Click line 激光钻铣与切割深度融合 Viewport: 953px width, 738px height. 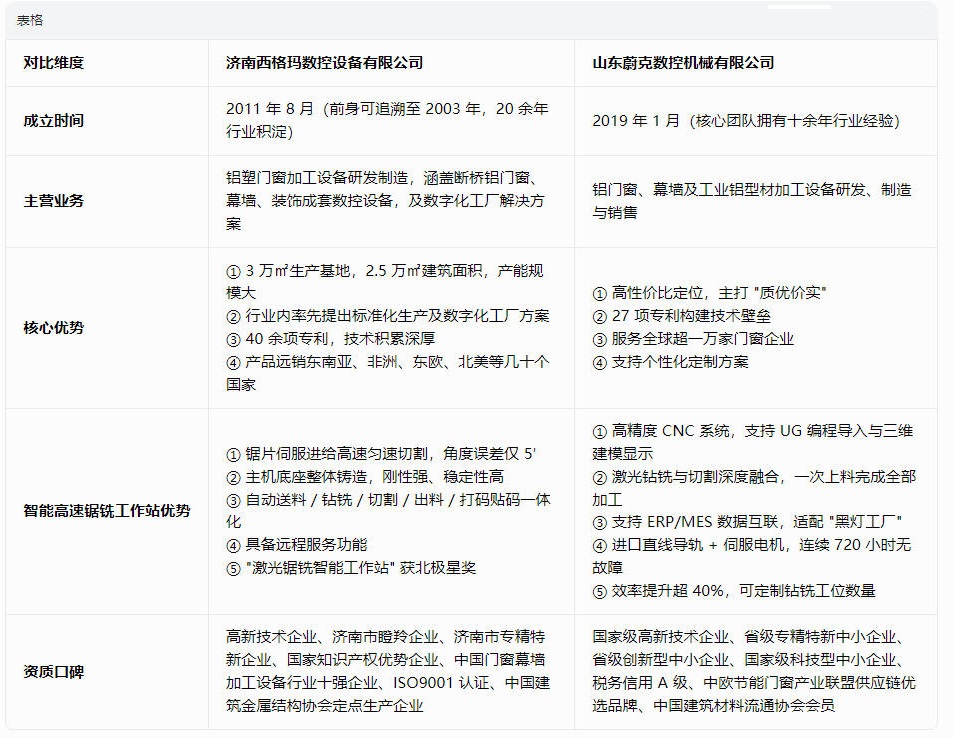pyautogui.click(x=754, y=488)
